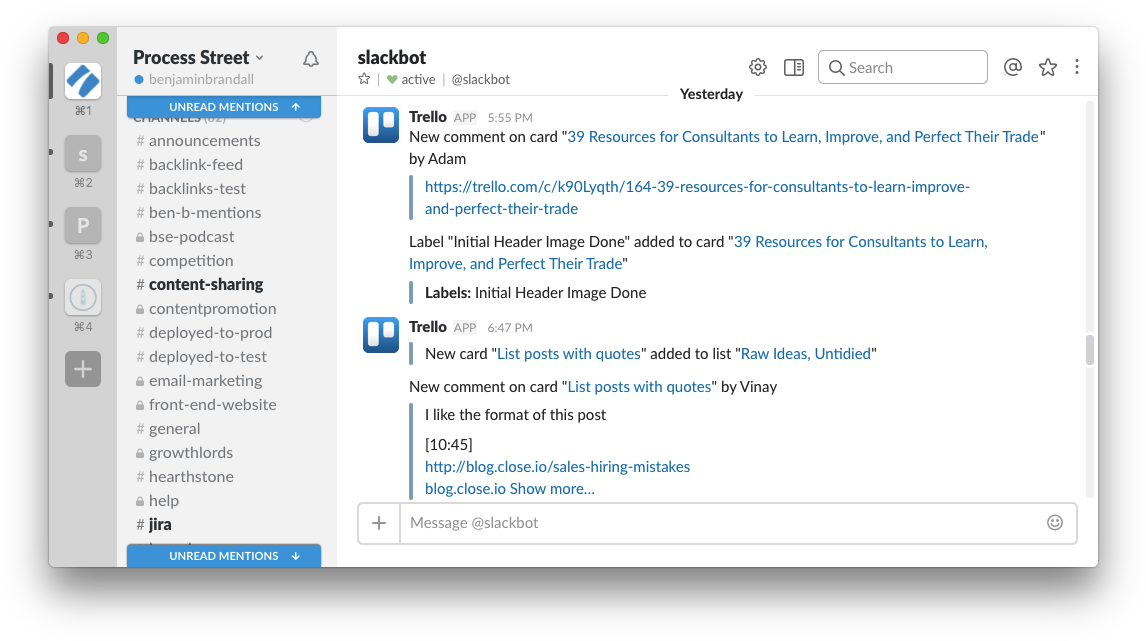
Task: Switch to the workspace labeled S
Action: tap(83, 153)
